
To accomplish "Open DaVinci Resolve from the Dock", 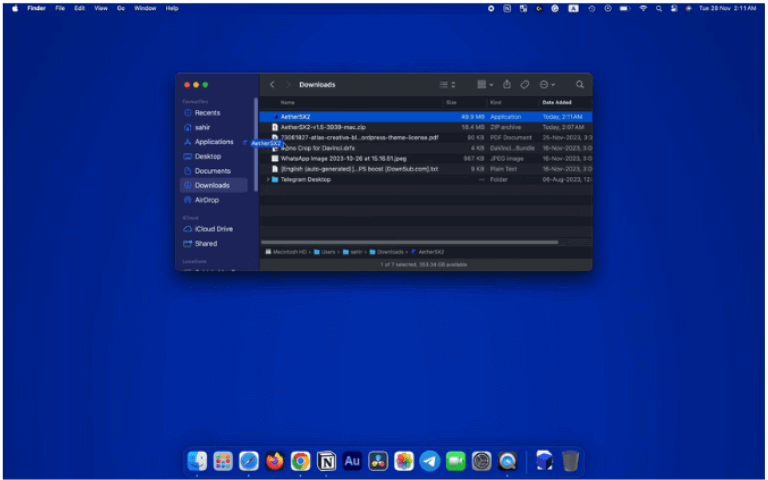I will point(378,461).
